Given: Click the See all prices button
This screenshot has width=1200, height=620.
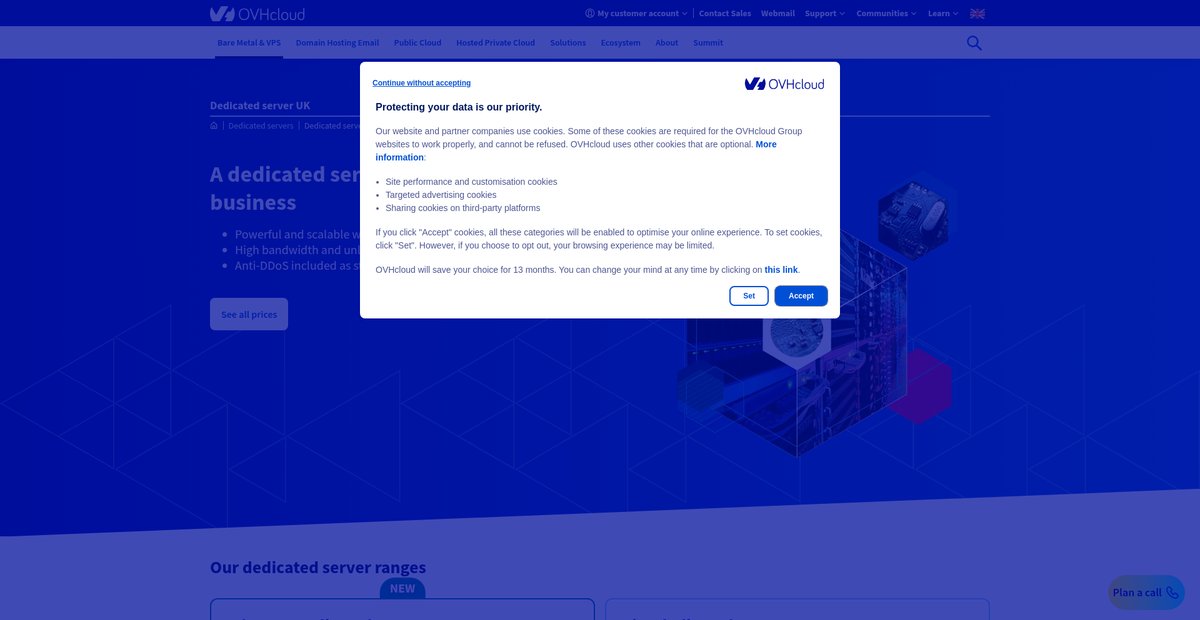Looking at the screenshot, I should (249, 314).
